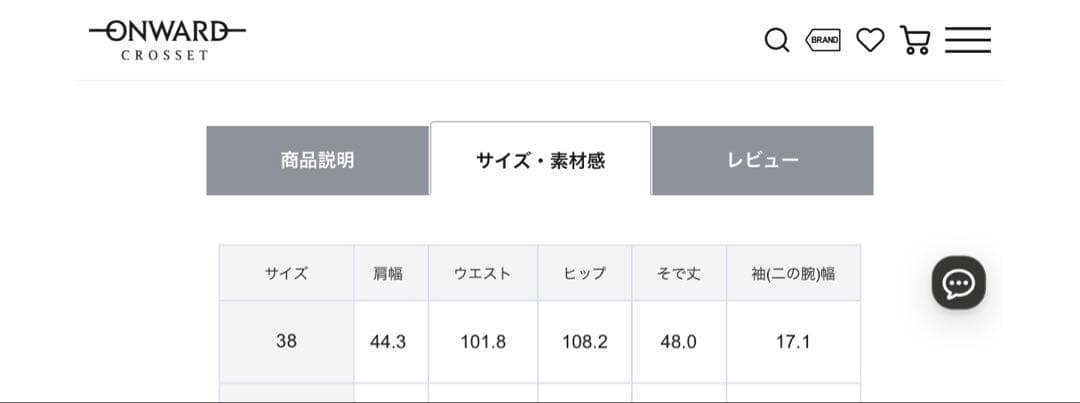This screenshot has width=1080, height=403.
Task: Open favorites via the heart icon
Action: click(870, 40)
